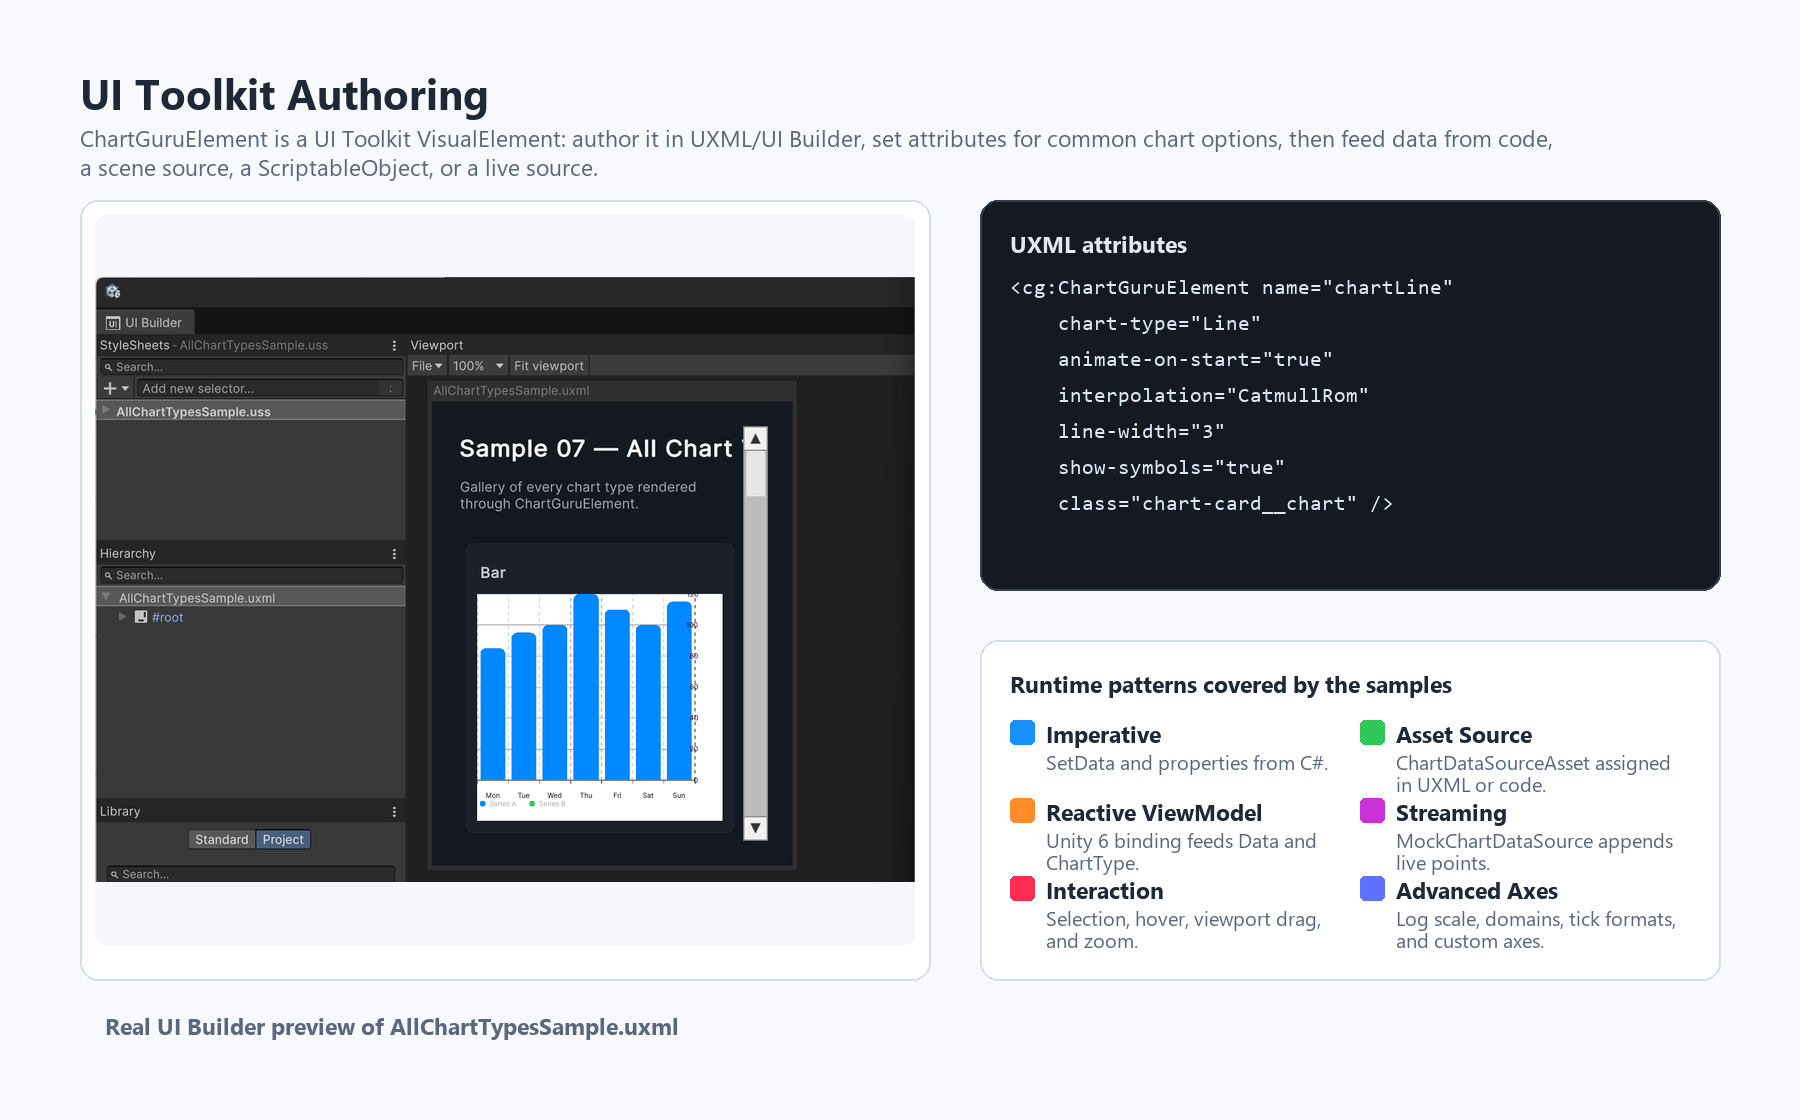Viewport: 1800px width, 1120px height.
Task: Click the Series B legend dot
Action: tap(532, 804)
